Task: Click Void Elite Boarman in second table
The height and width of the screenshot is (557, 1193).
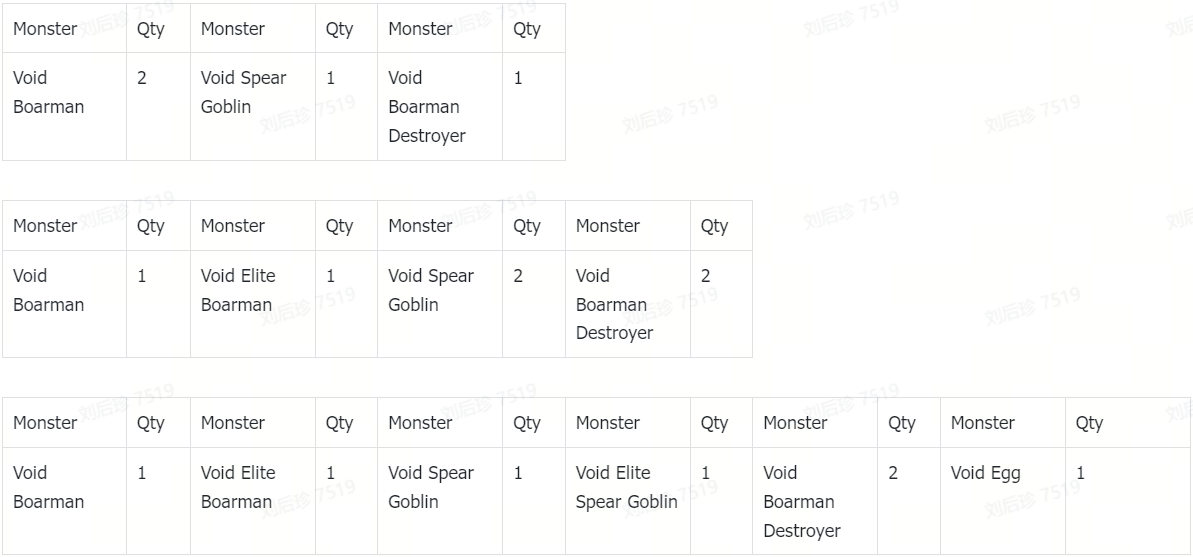Action: coord(253,304)
